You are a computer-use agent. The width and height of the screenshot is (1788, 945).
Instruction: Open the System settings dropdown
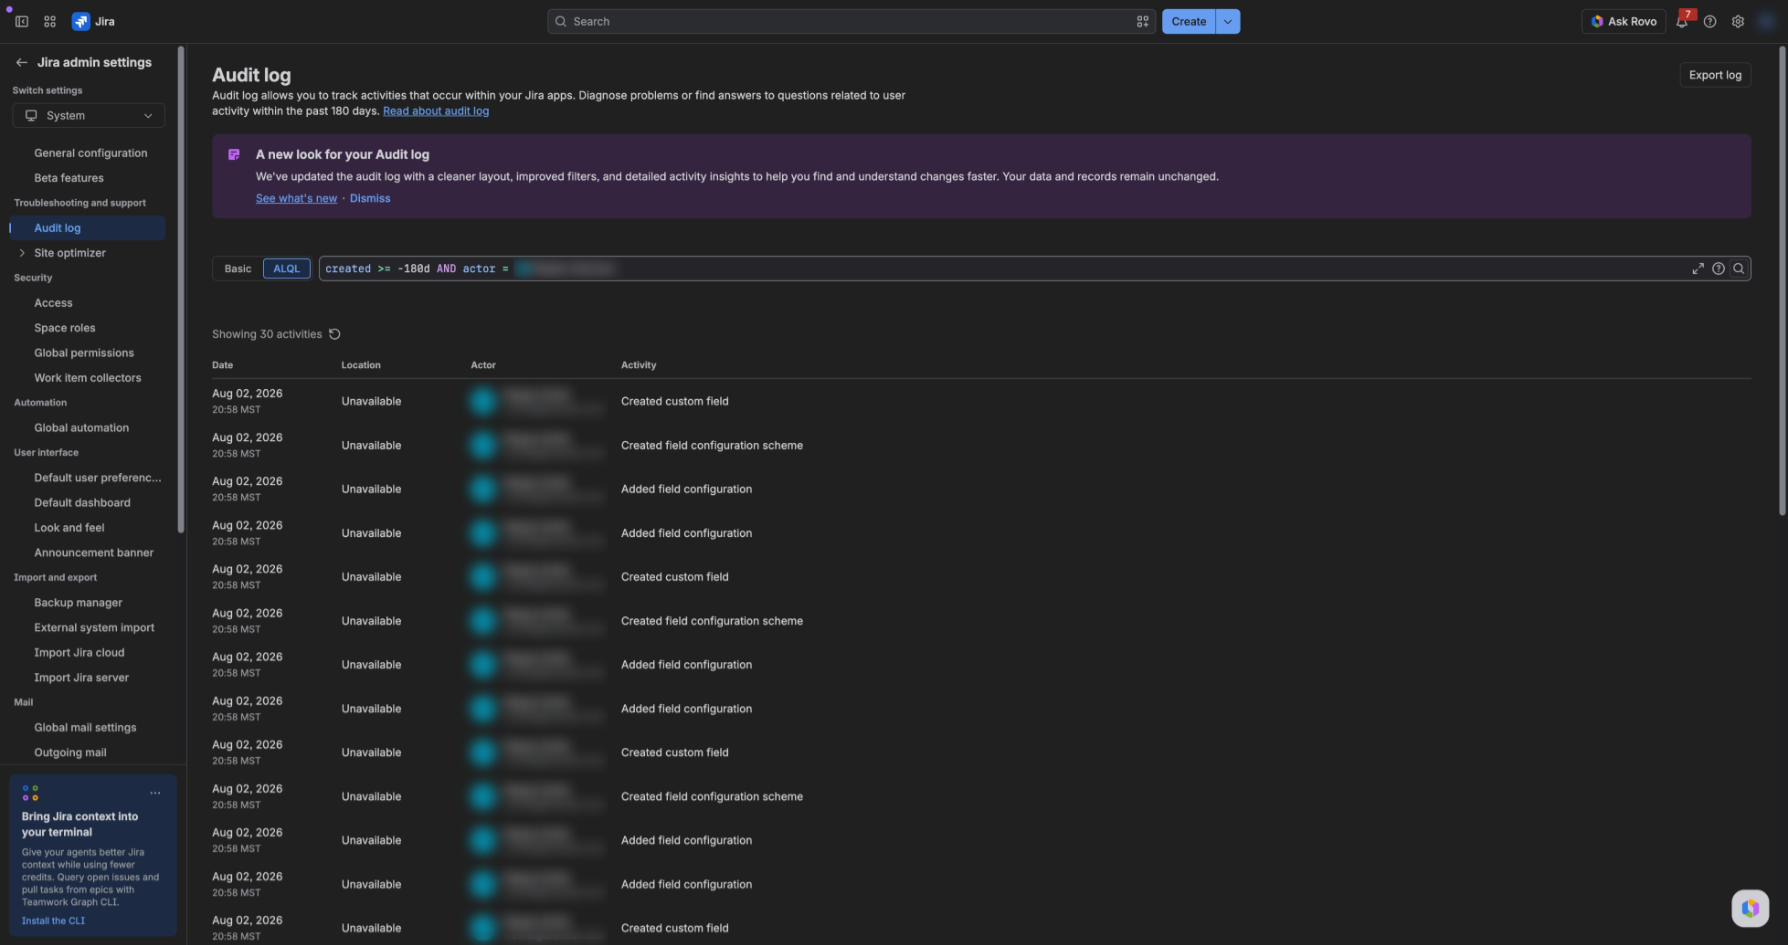[x=89, y=116]
